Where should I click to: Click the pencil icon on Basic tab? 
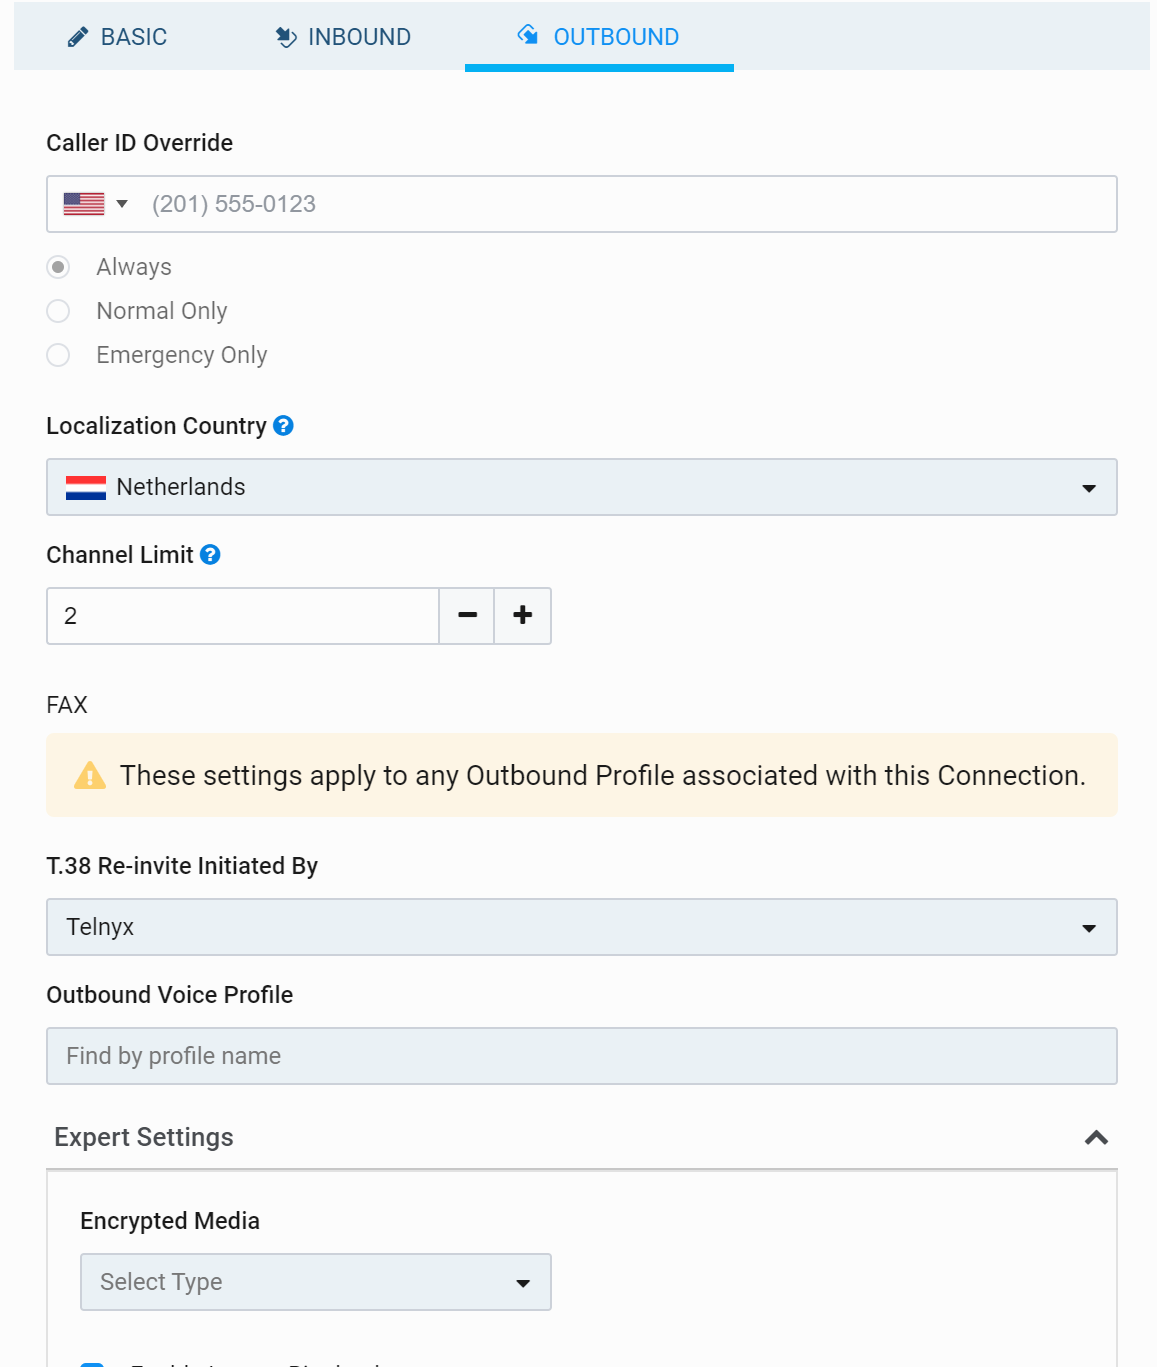[77, 38]
